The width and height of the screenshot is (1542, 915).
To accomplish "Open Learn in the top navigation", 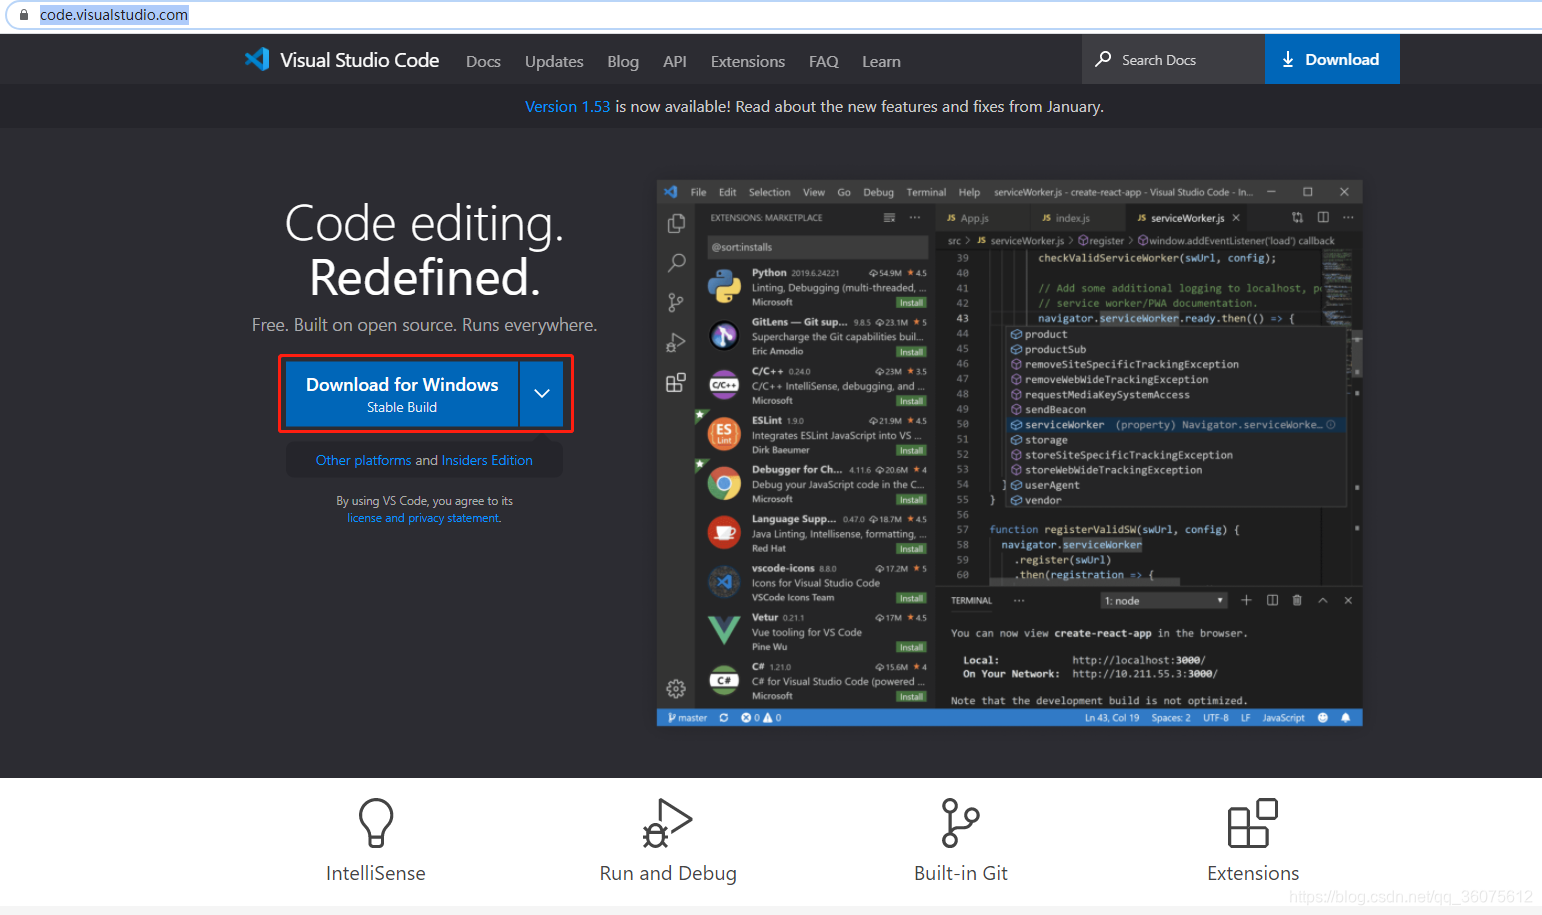I will (881, 61).
